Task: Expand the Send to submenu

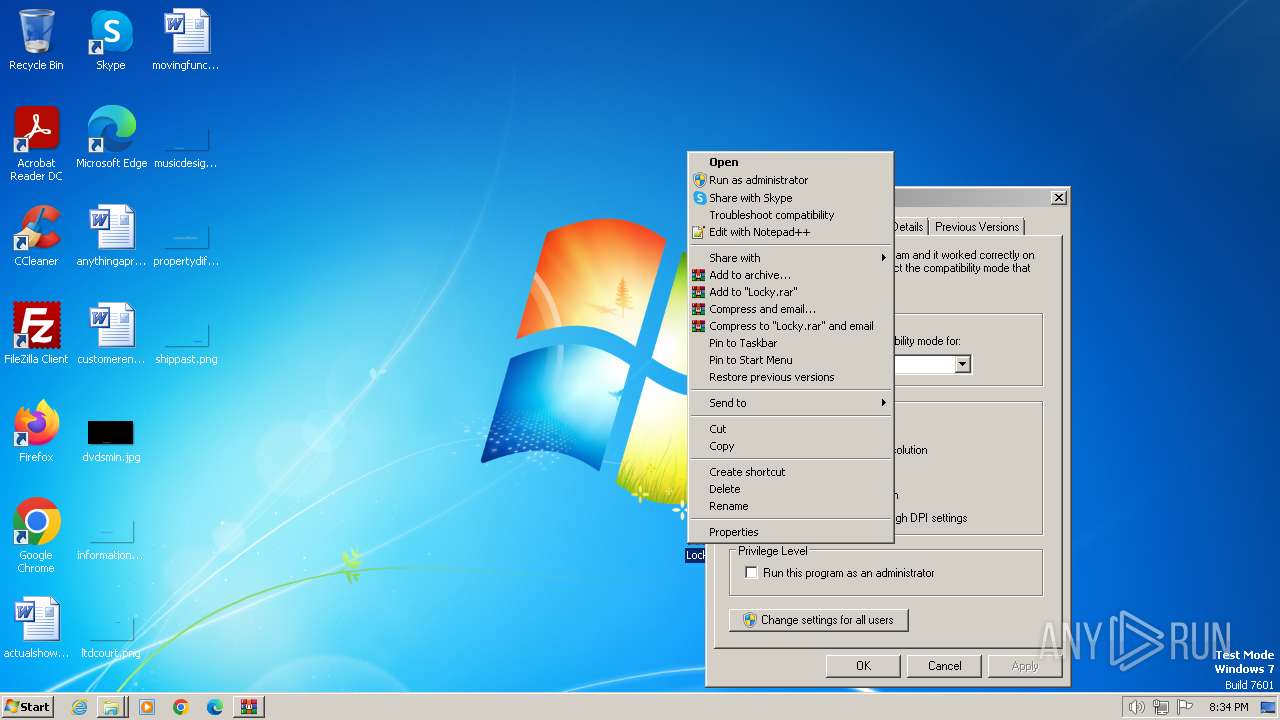Action: point(790,403)
